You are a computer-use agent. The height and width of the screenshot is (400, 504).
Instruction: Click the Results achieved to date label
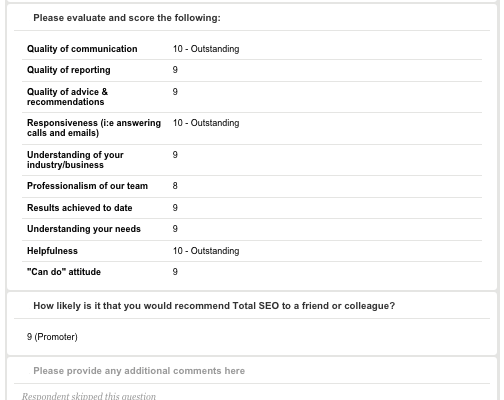pyautogui.click(x=80, y=208)
